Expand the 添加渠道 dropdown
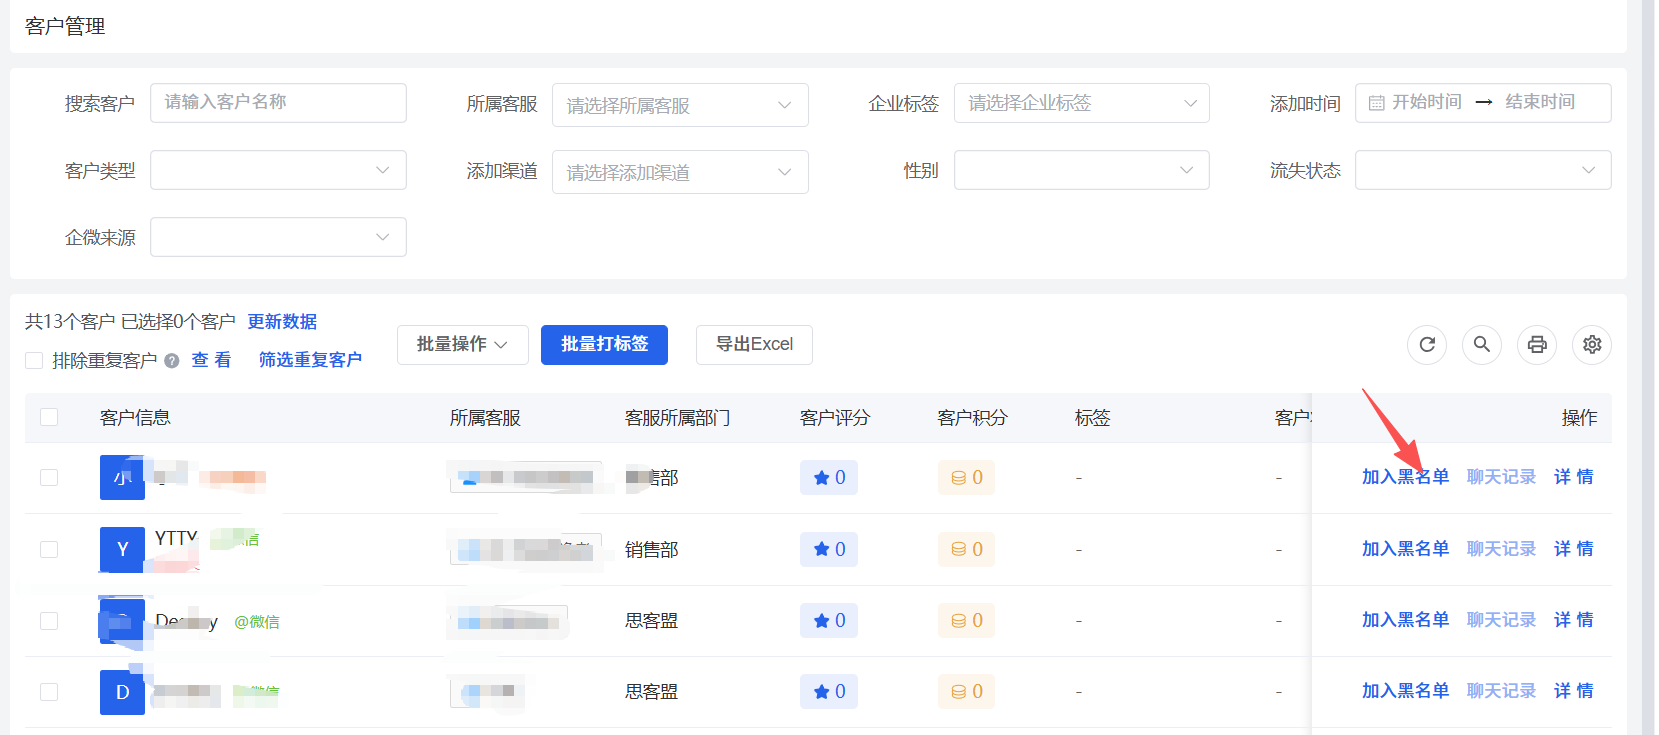 click(x=680, y=172)
